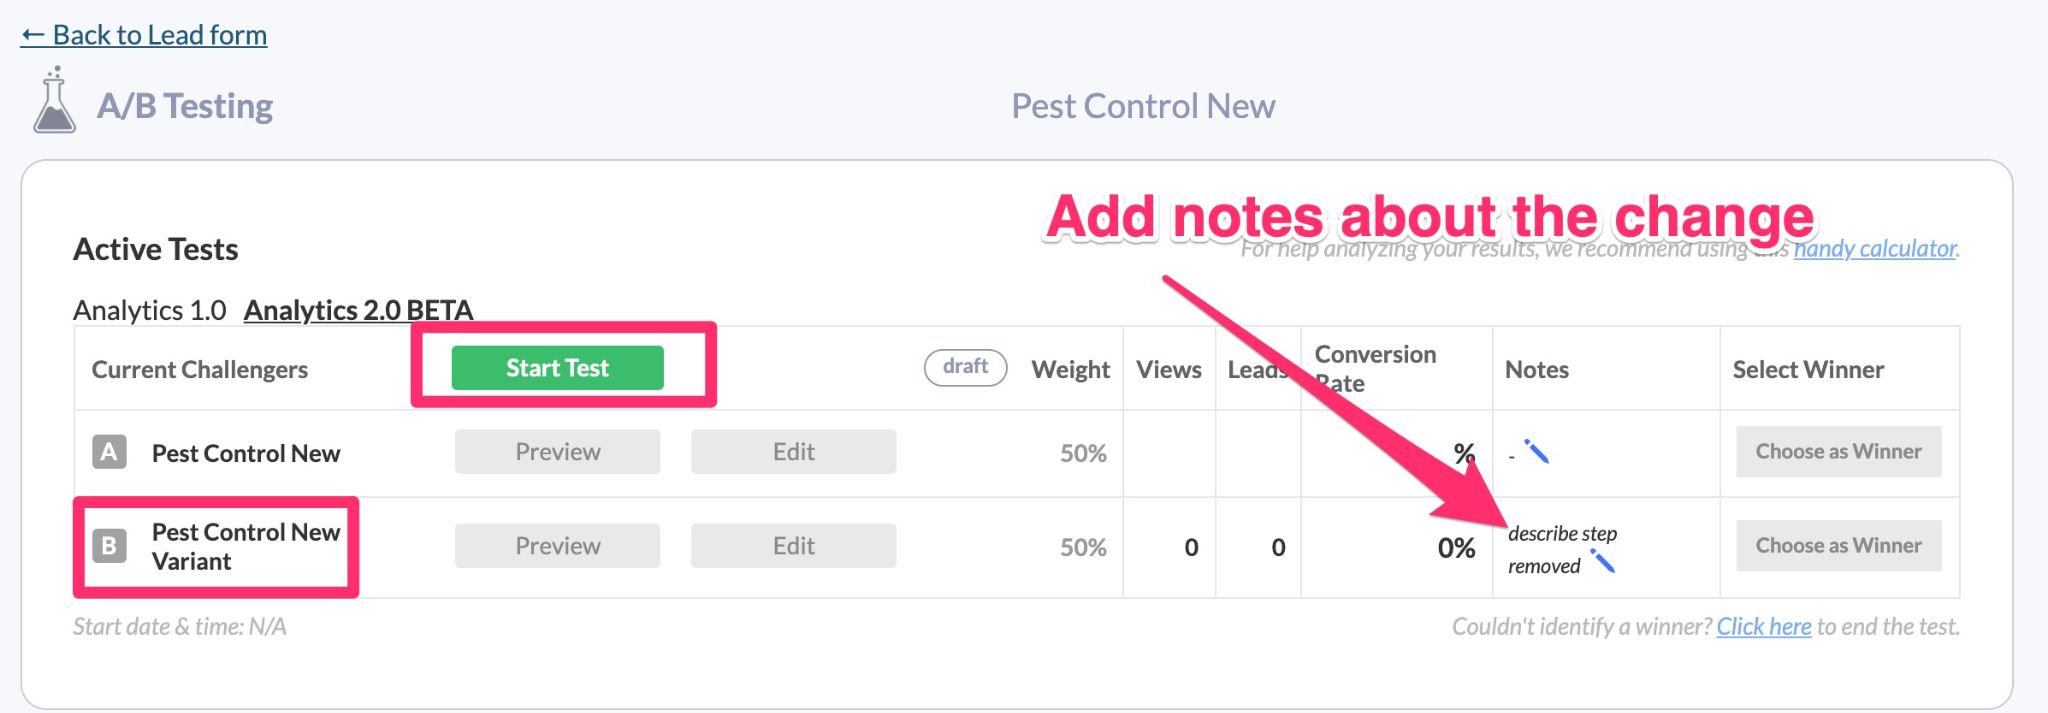The height and width of the screenshot is (713, 2048).
Task: Click the A/B Testing flask icon
Action: (x=54, y=102)
